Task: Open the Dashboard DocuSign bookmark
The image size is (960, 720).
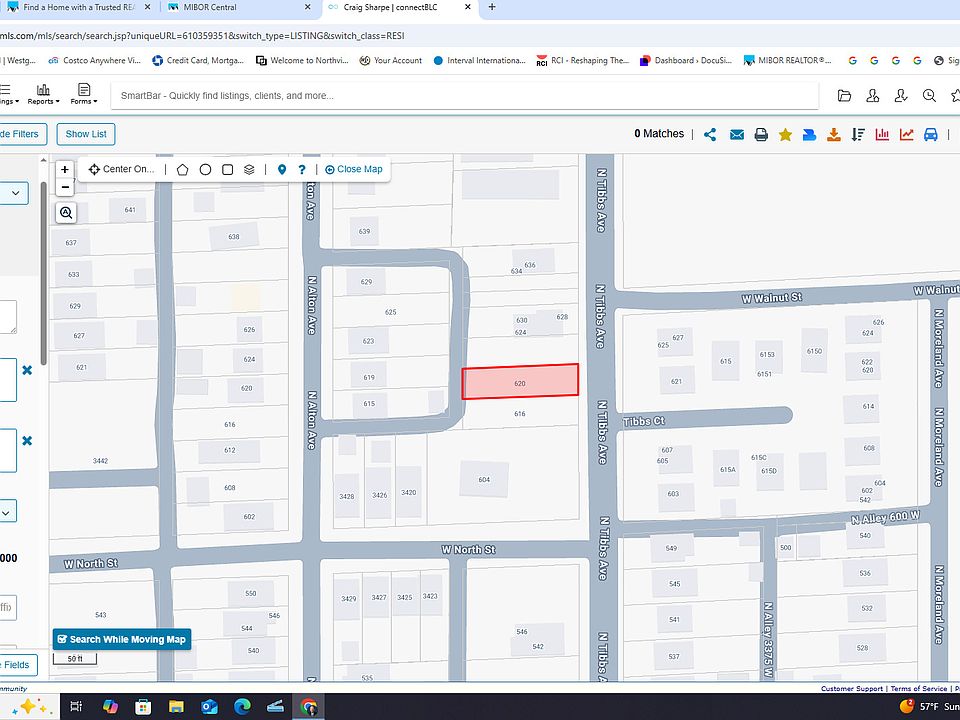Action: coord(686,61)
